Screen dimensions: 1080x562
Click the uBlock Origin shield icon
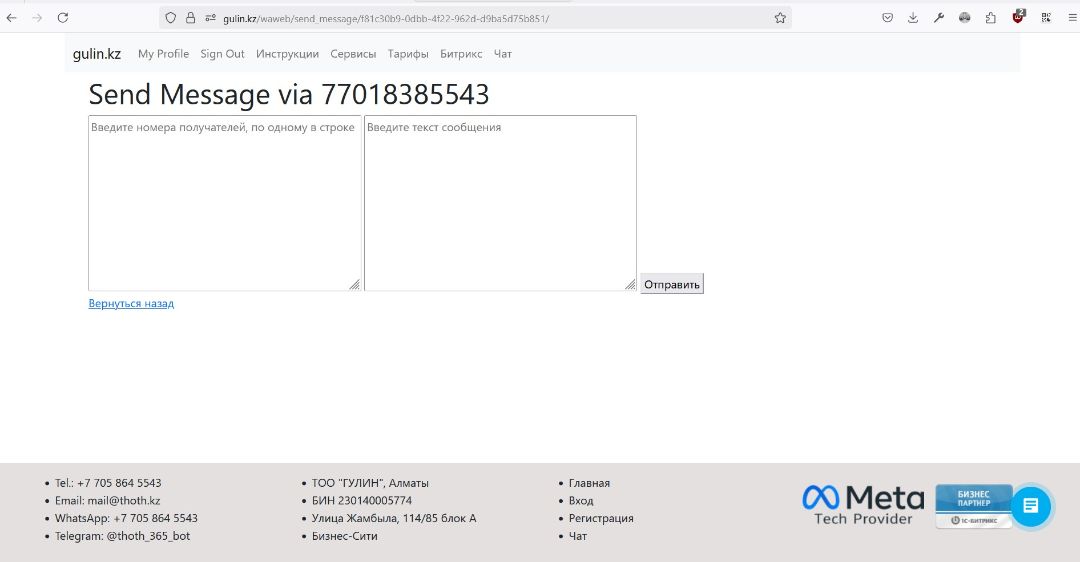tap(1019, 17)
